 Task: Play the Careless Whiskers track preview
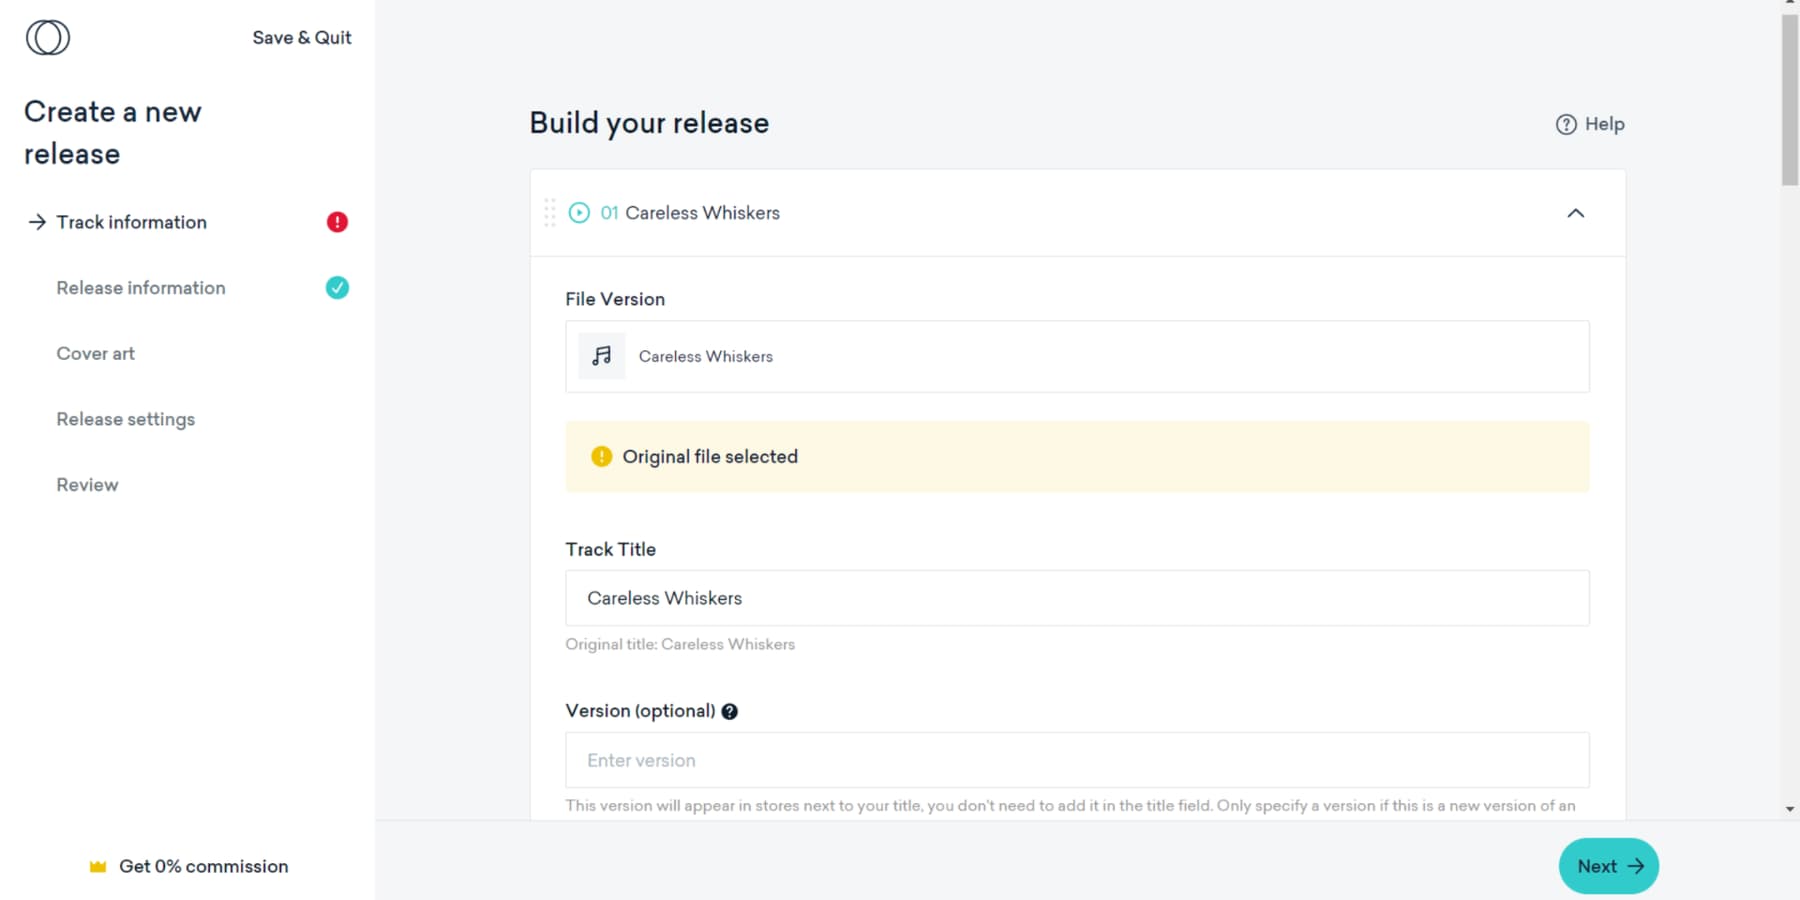tap(578, 212)
